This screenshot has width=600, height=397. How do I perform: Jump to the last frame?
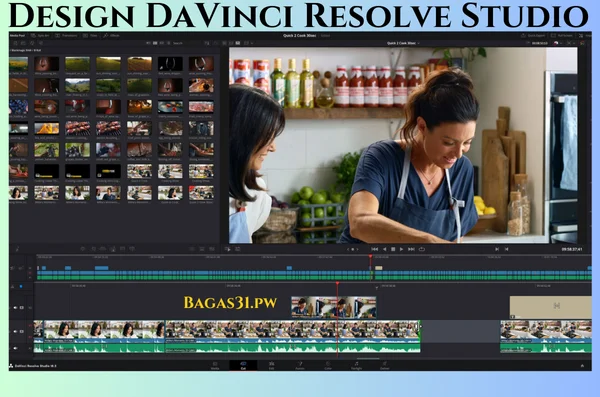point(411,249)
